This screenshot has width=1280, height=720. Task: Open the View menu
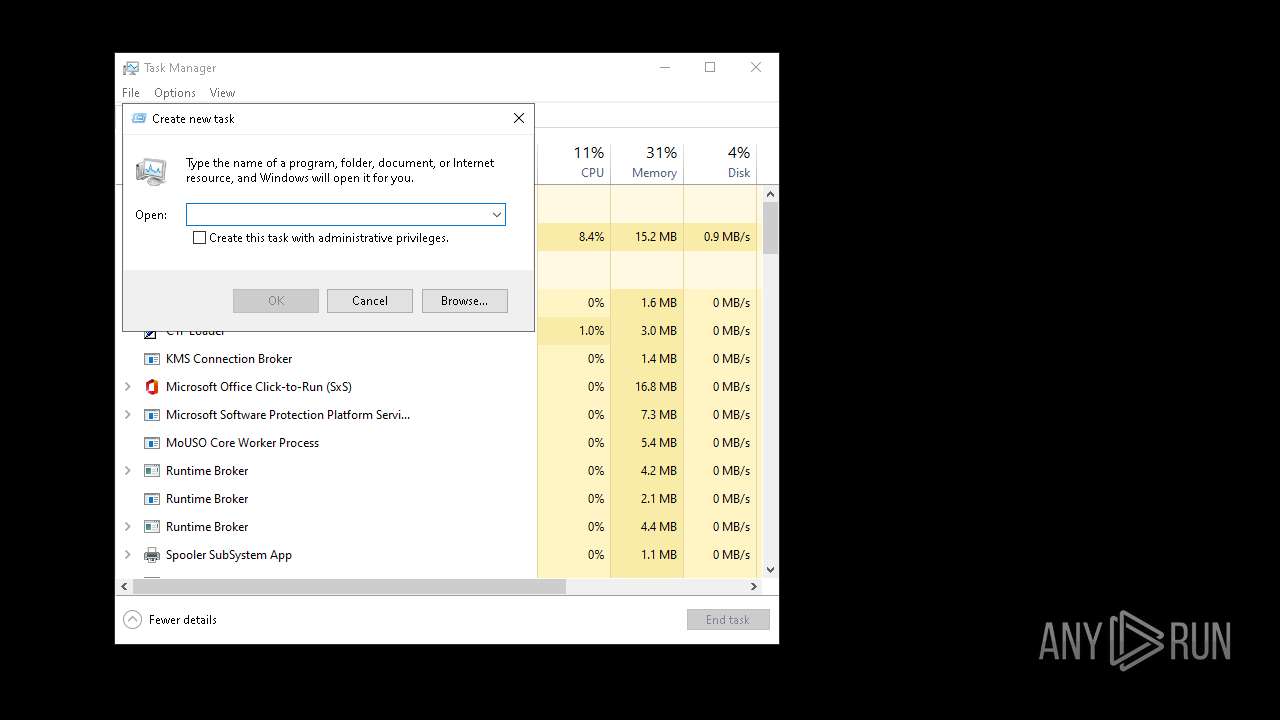click(222, 93)
